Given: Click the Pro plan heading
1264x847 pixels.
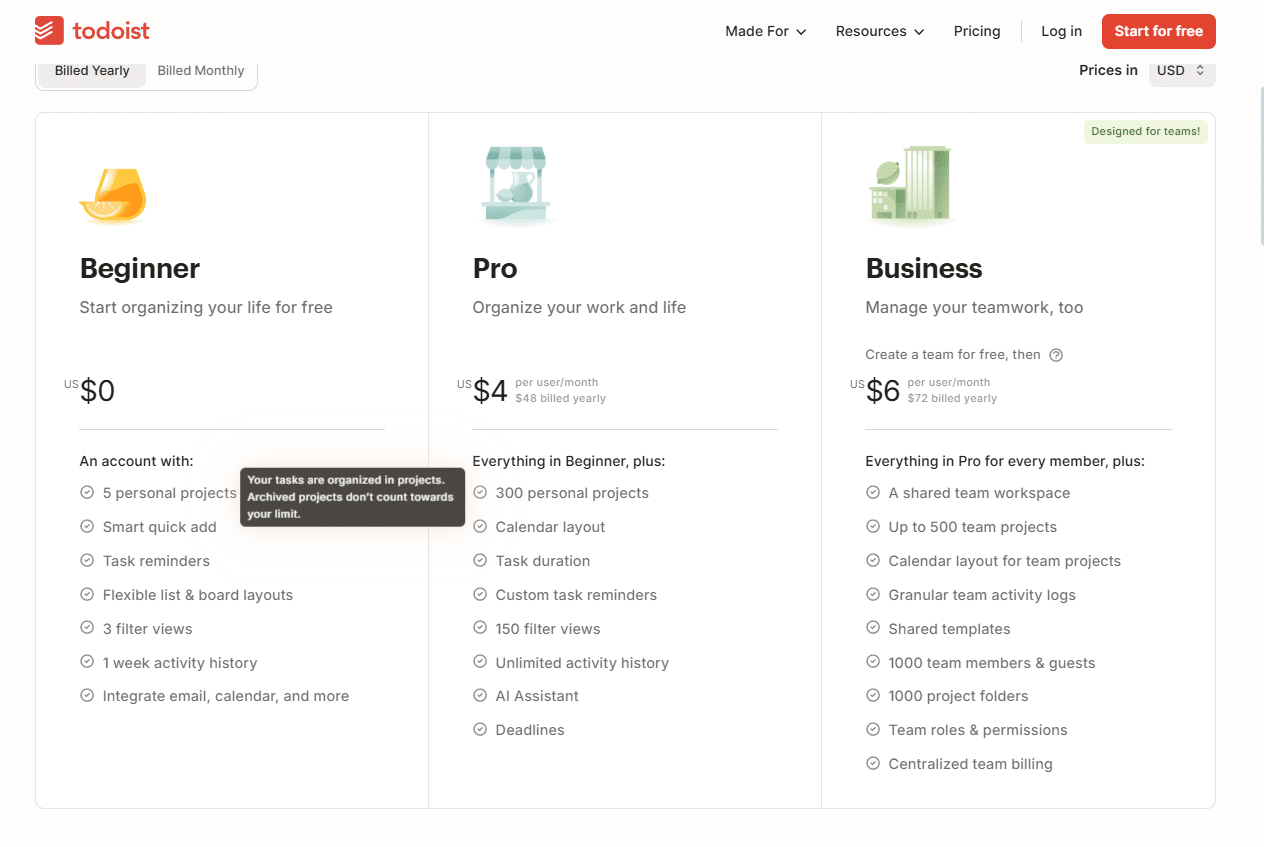Looking at the screenshot, I should [x=495, y=268].
